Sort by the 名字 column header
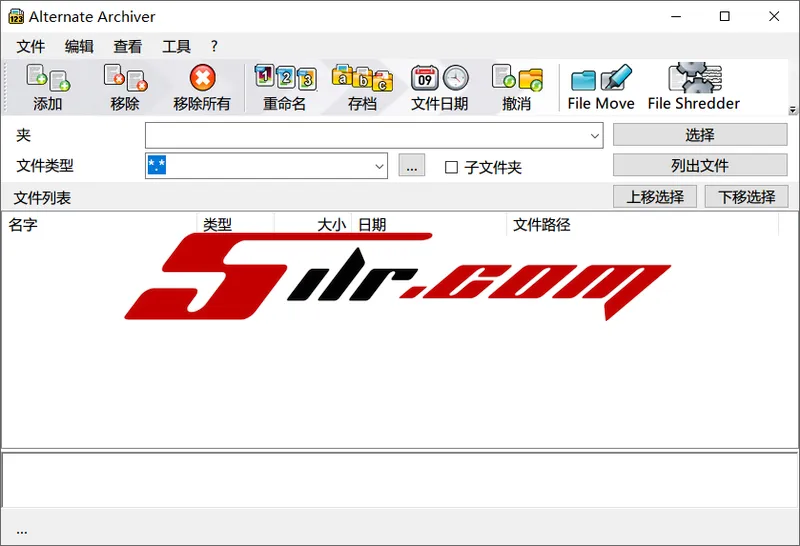The width and height of the screenshot is (800, 546). point(99,225)
